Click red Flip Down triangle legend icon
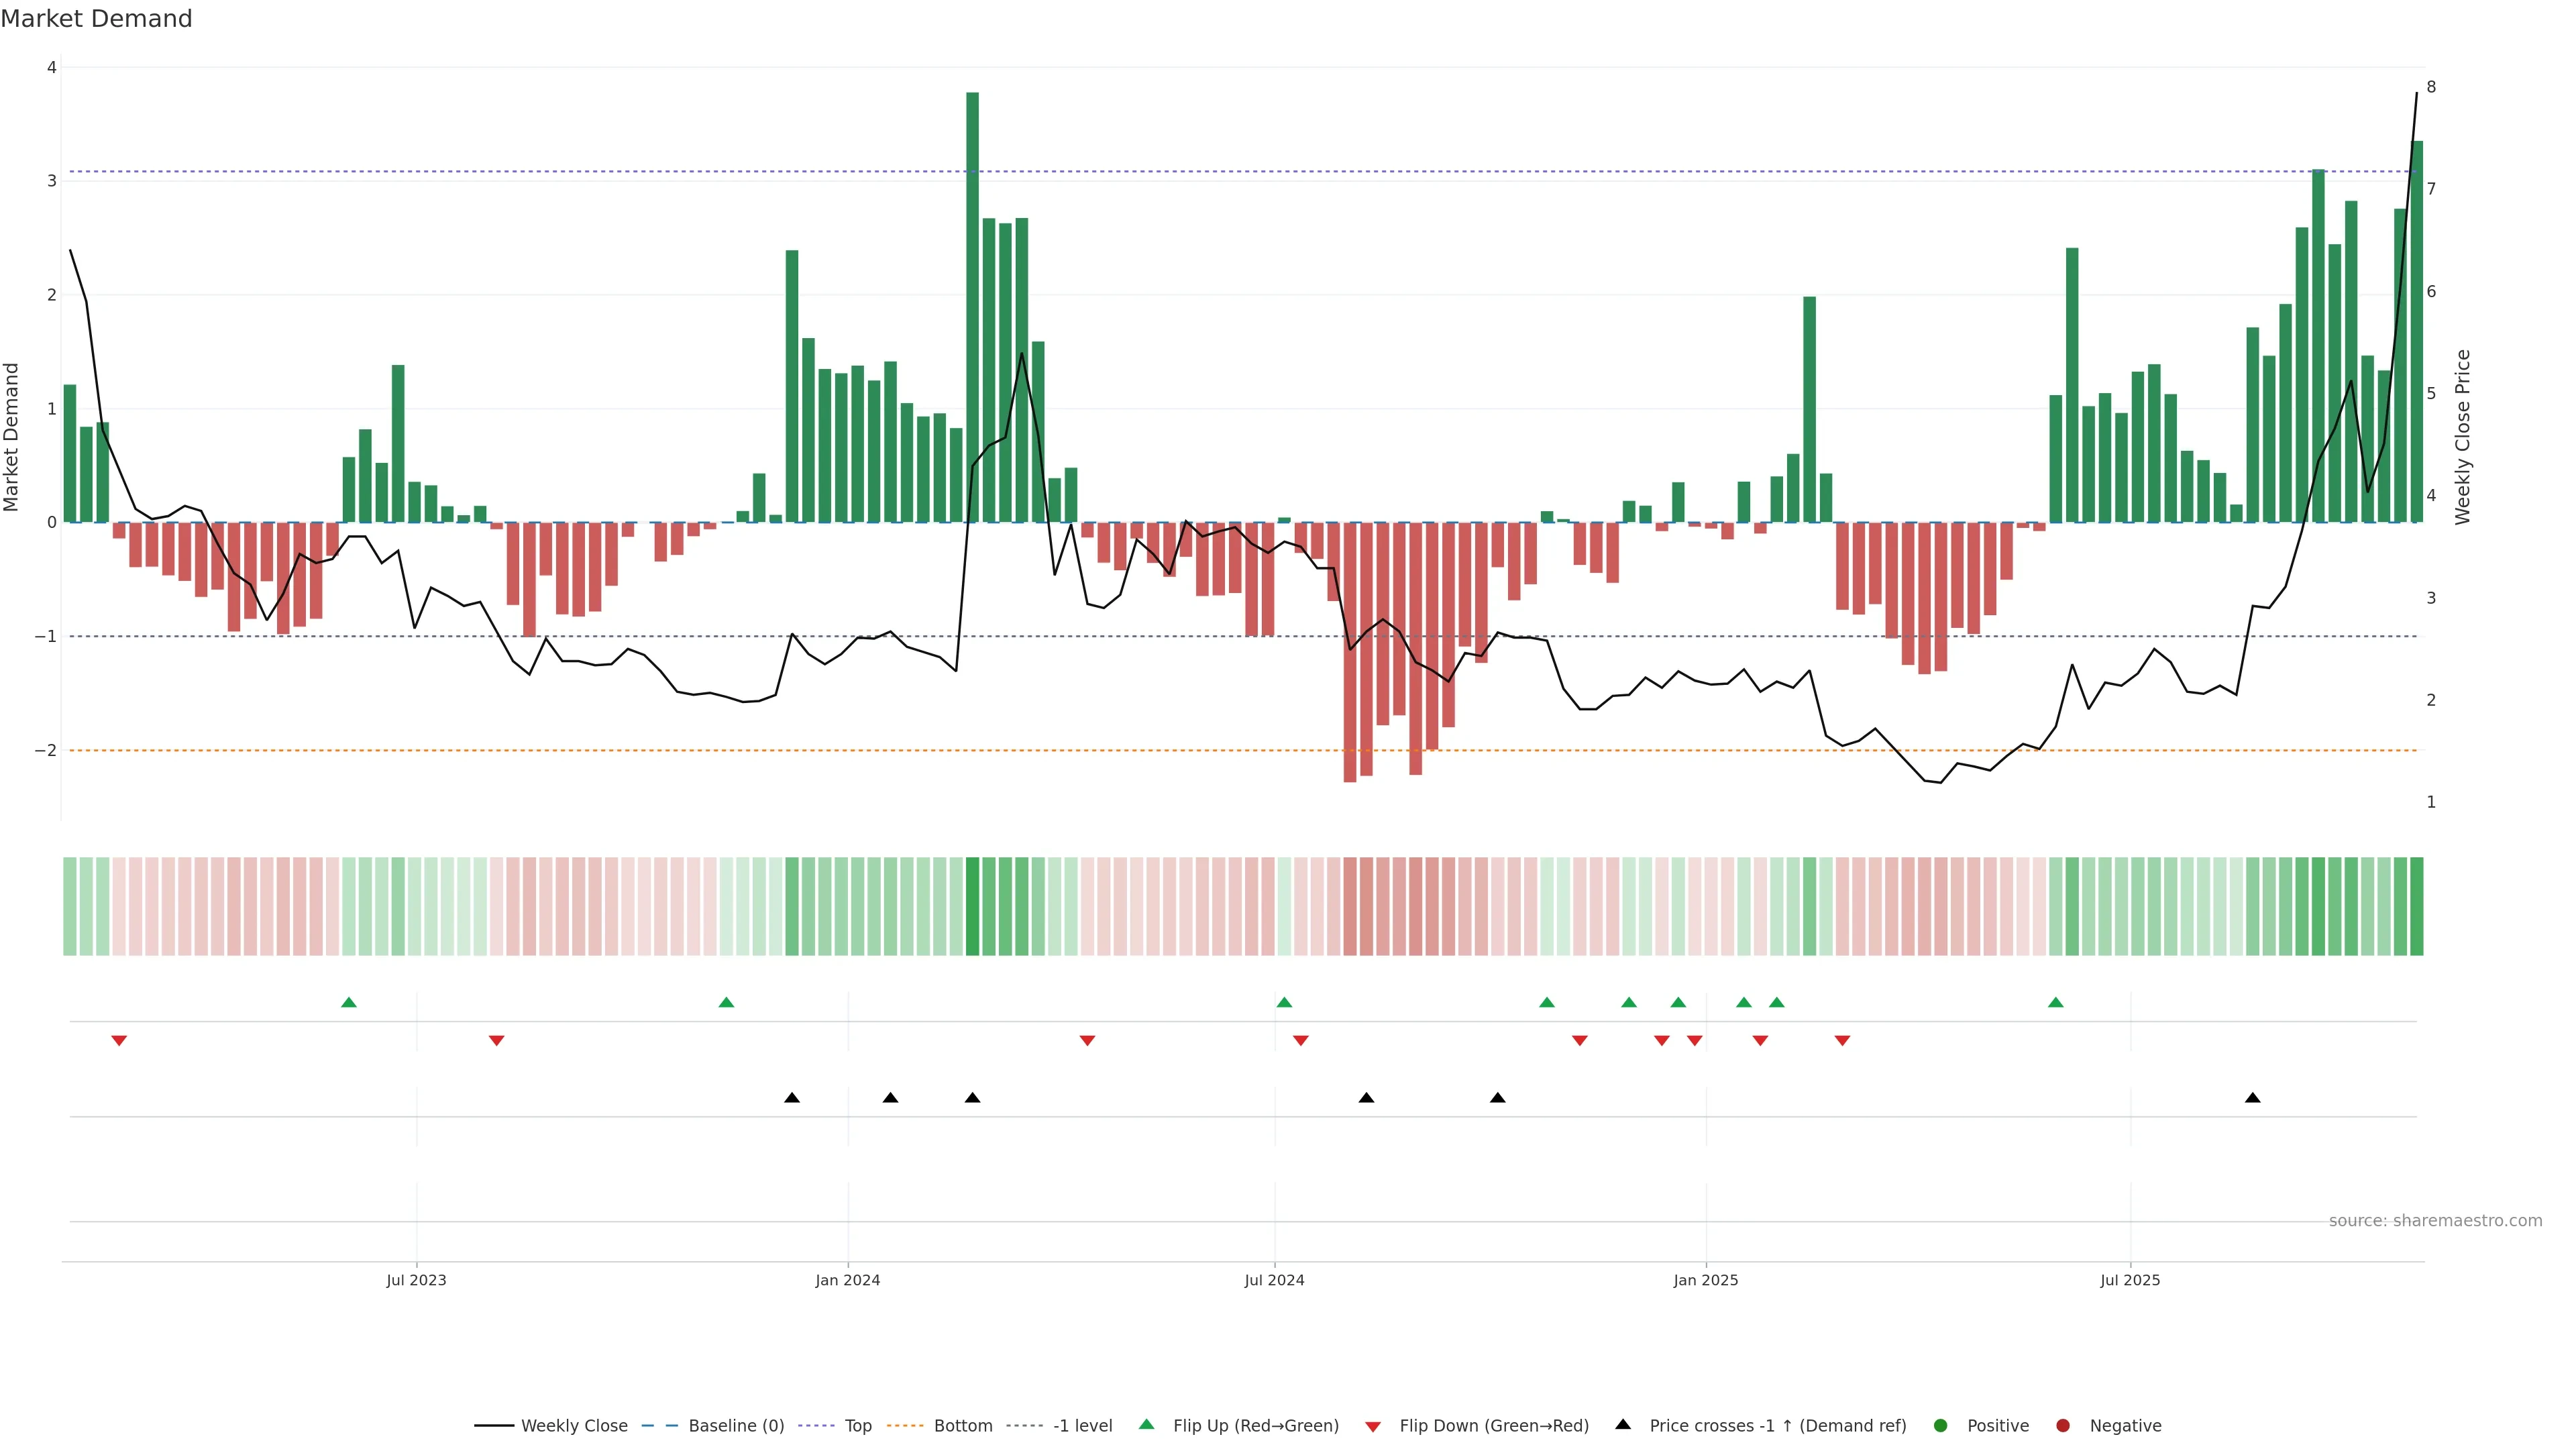The width and height of the screenshot is (2576, 1449). (x=1373, y=1426)
